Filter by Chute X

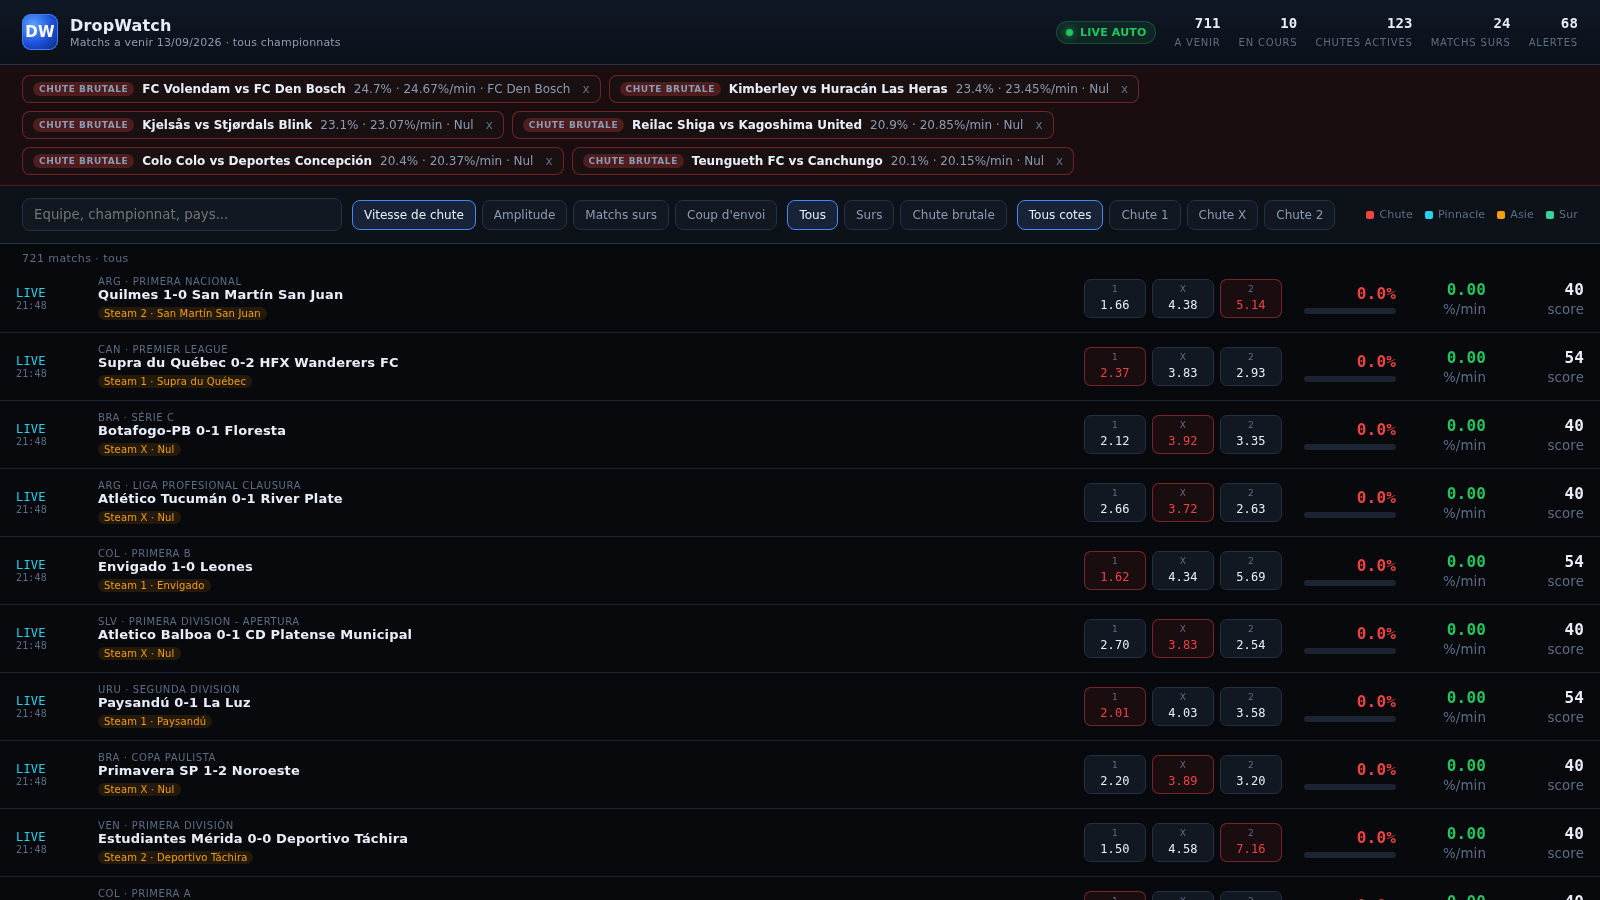coord(1222,215)
